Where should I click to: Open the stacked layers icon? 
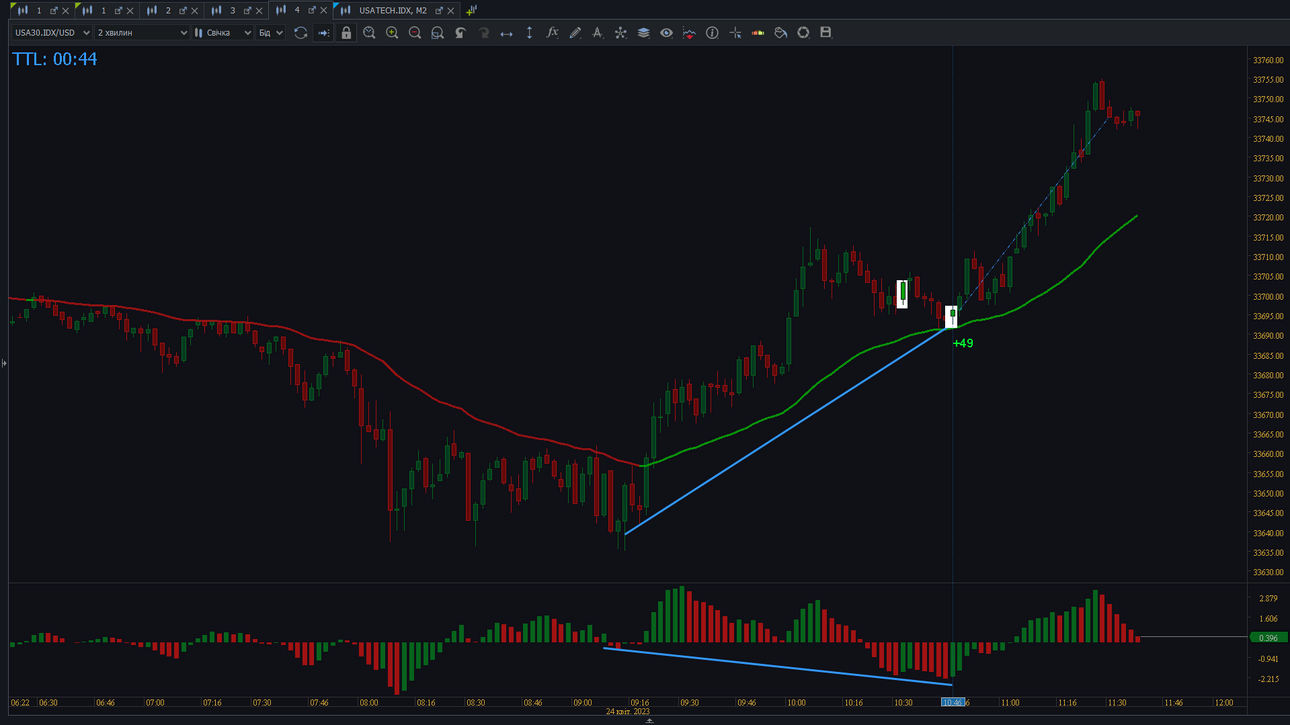coord(643,33)
